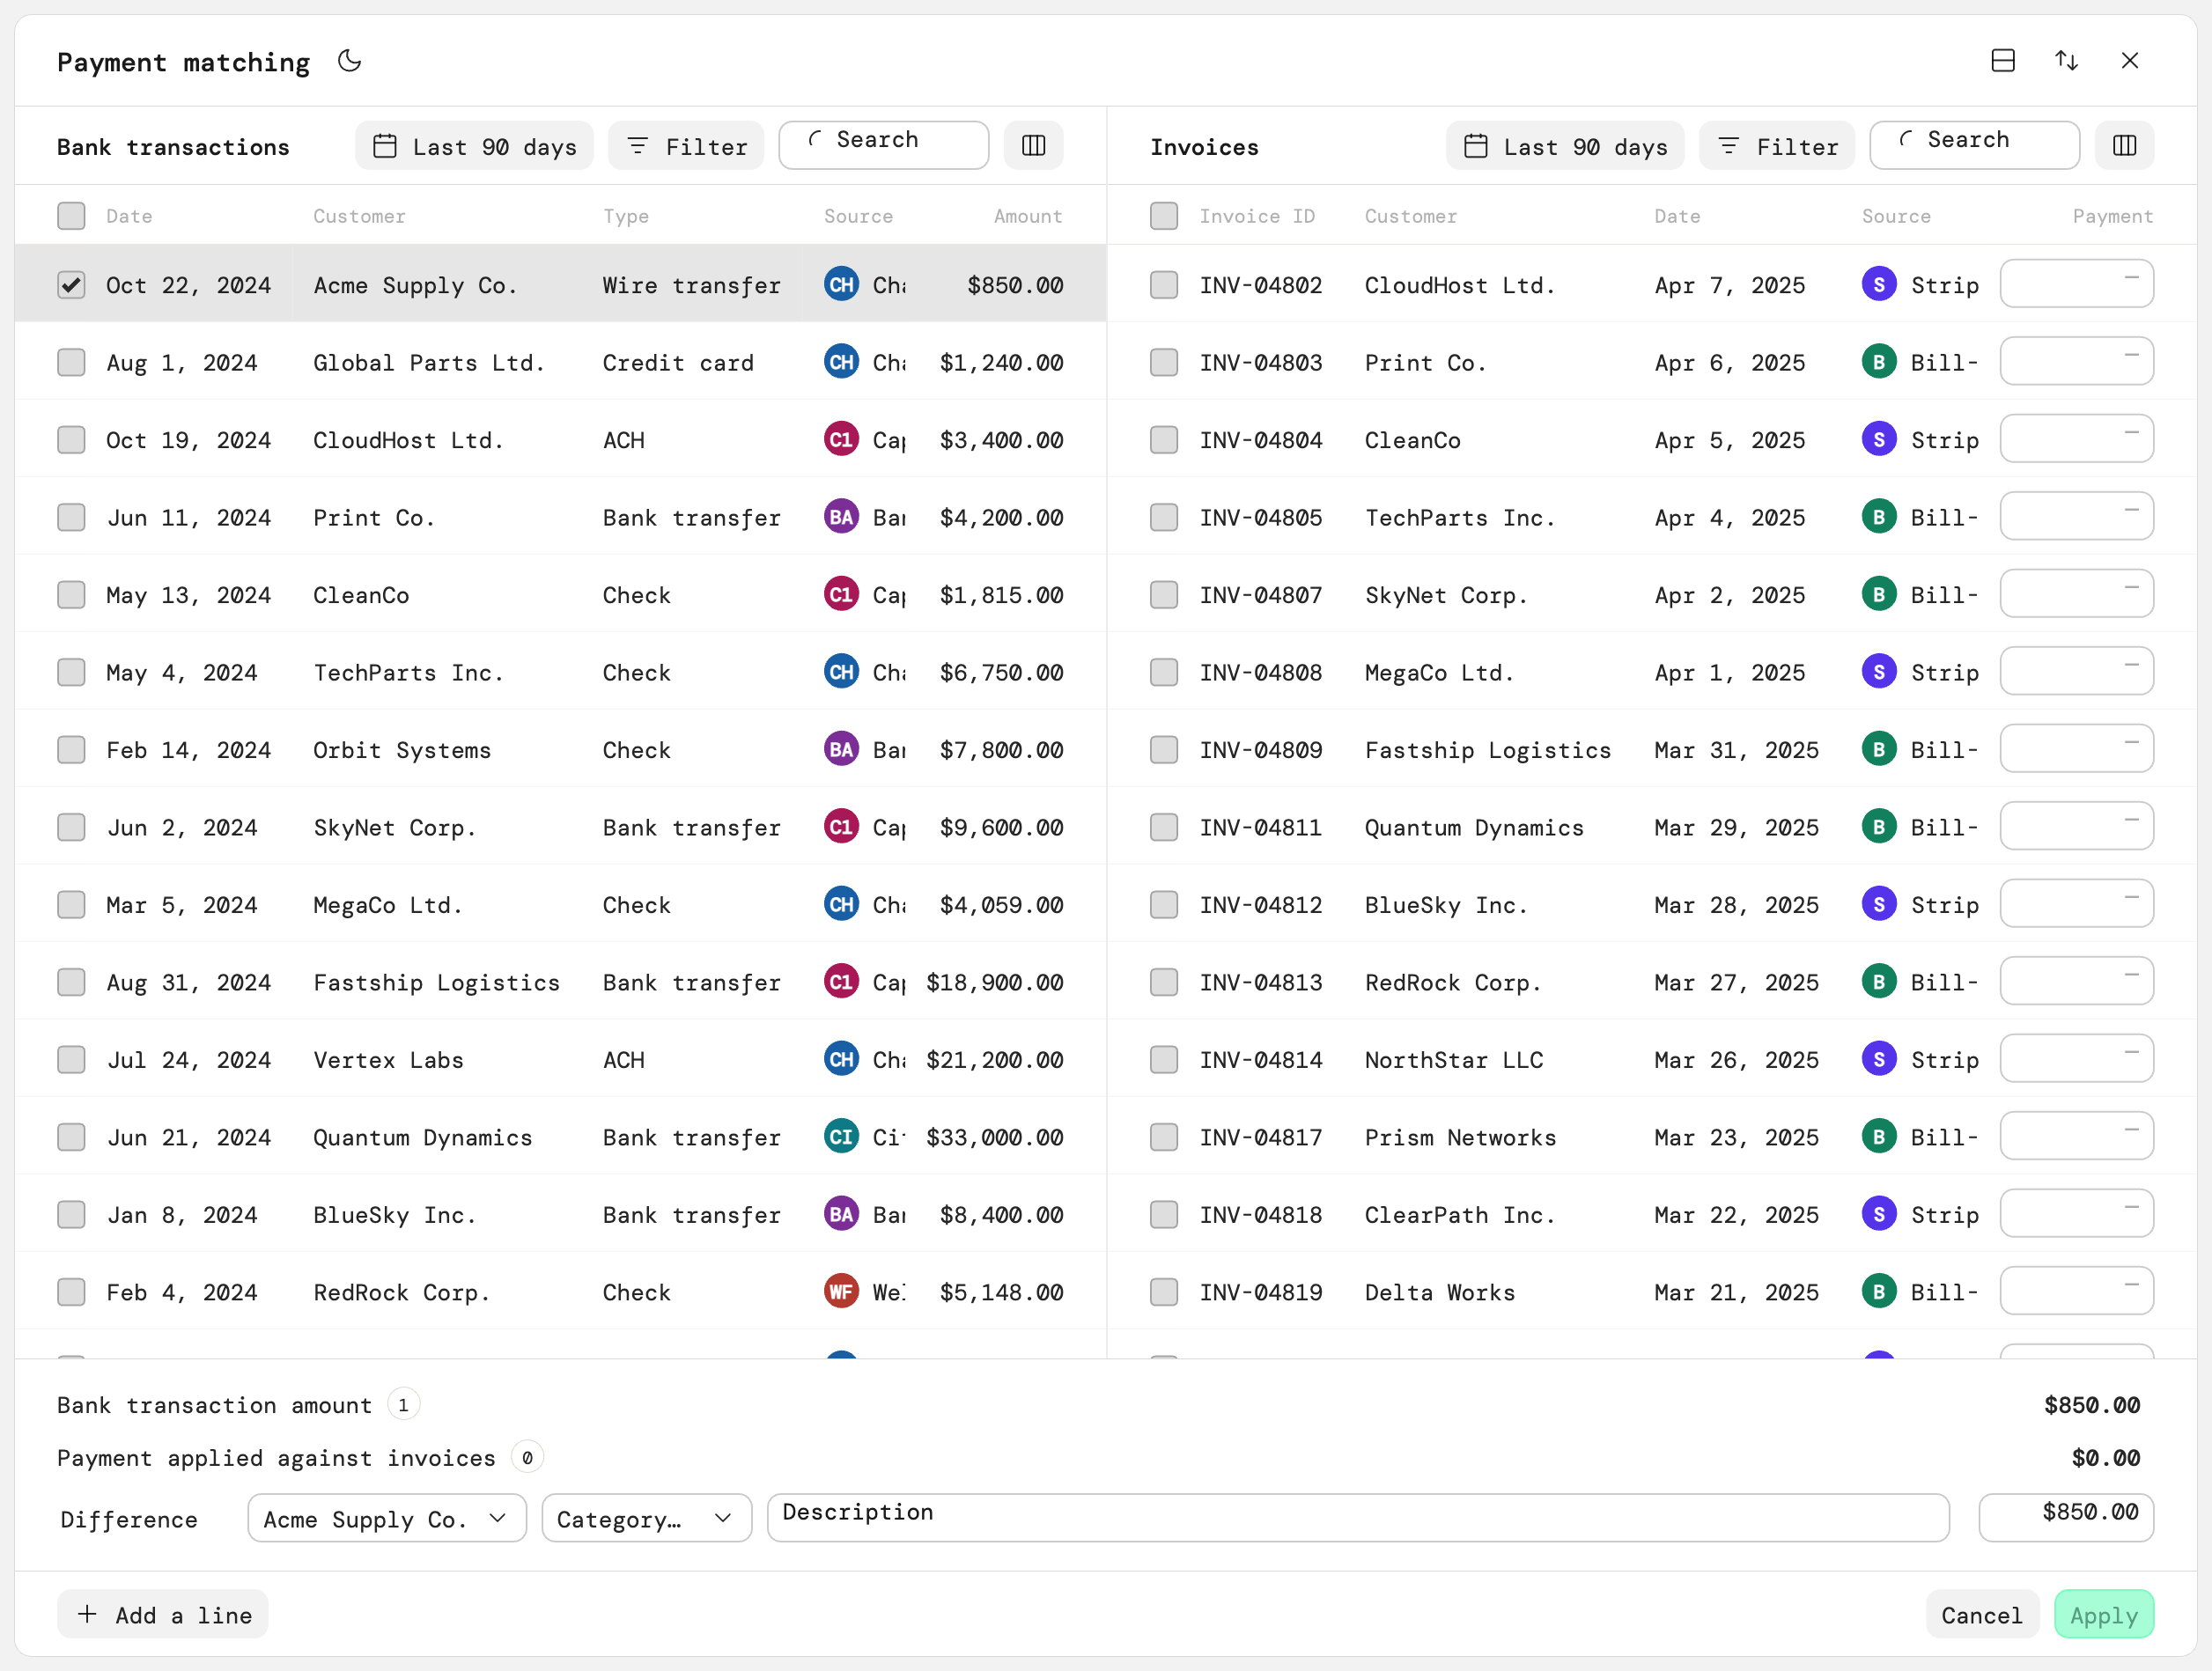Click Bill source icon for INV-04819
2212x1671 pixels.
coord(1879,1292)
